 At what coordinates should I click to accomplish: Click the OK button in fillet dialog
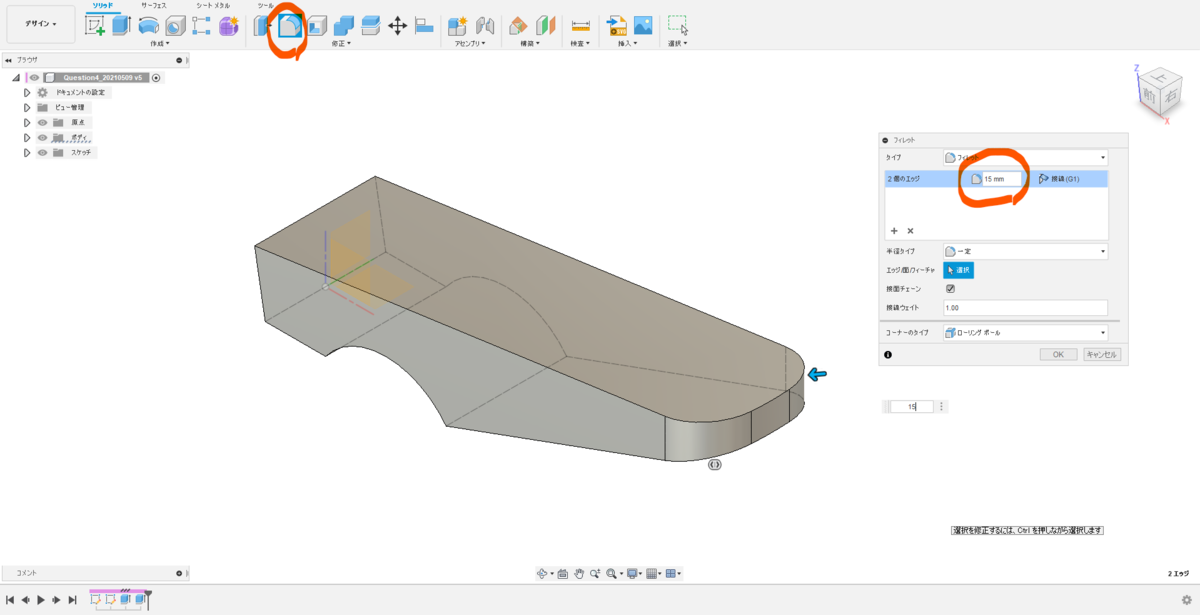click(x=1058, y=354)
